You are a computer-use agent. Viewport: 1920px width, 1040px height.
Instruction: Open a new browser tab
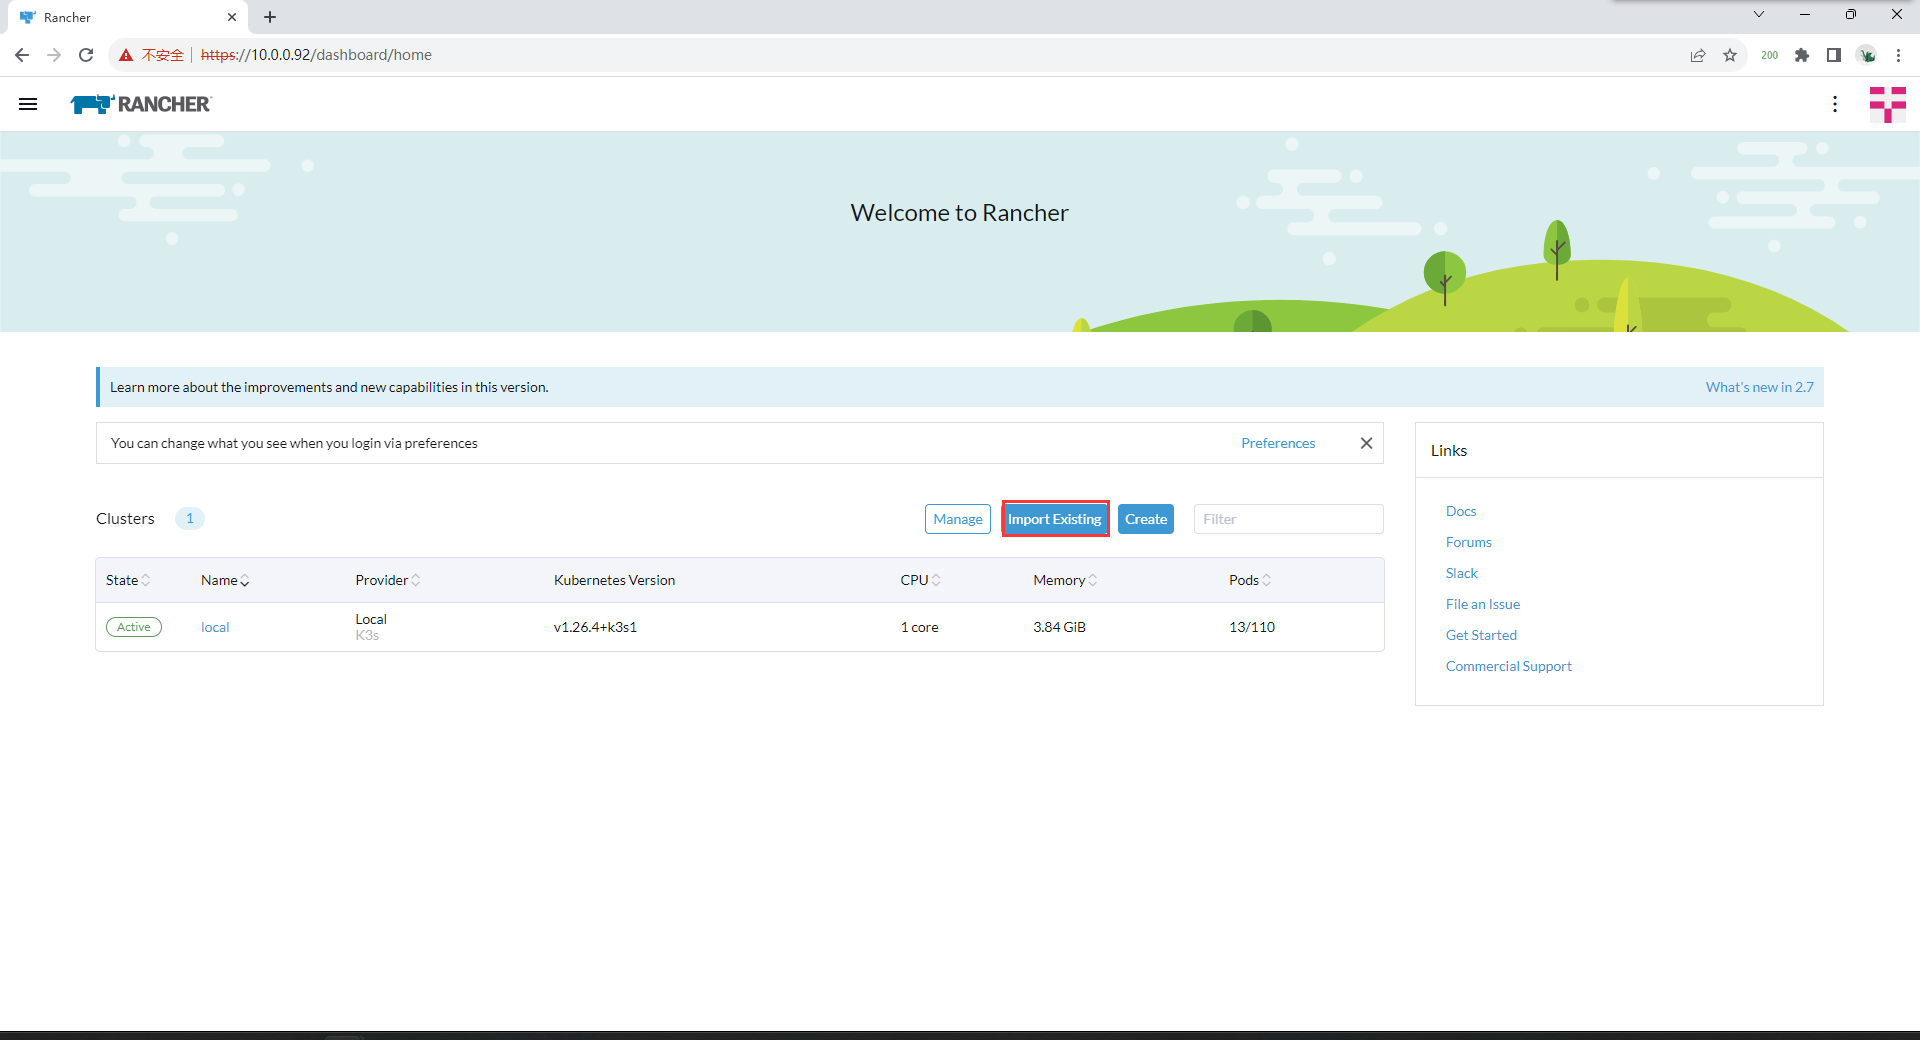tap(270, 17)
